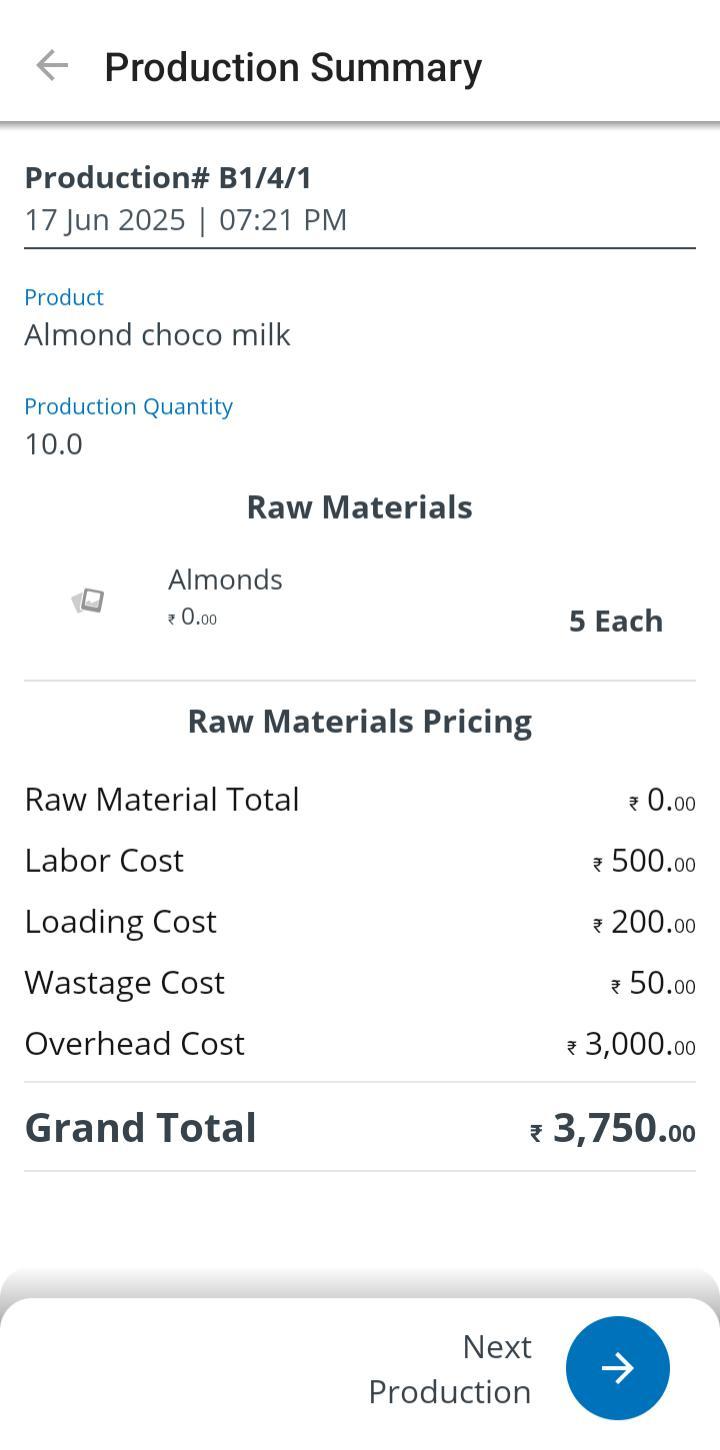The width and height of the screenshot is (720, 1450).
Task: Tap the 17 Jun 2025 date line
Action: [x=186, y=220]
